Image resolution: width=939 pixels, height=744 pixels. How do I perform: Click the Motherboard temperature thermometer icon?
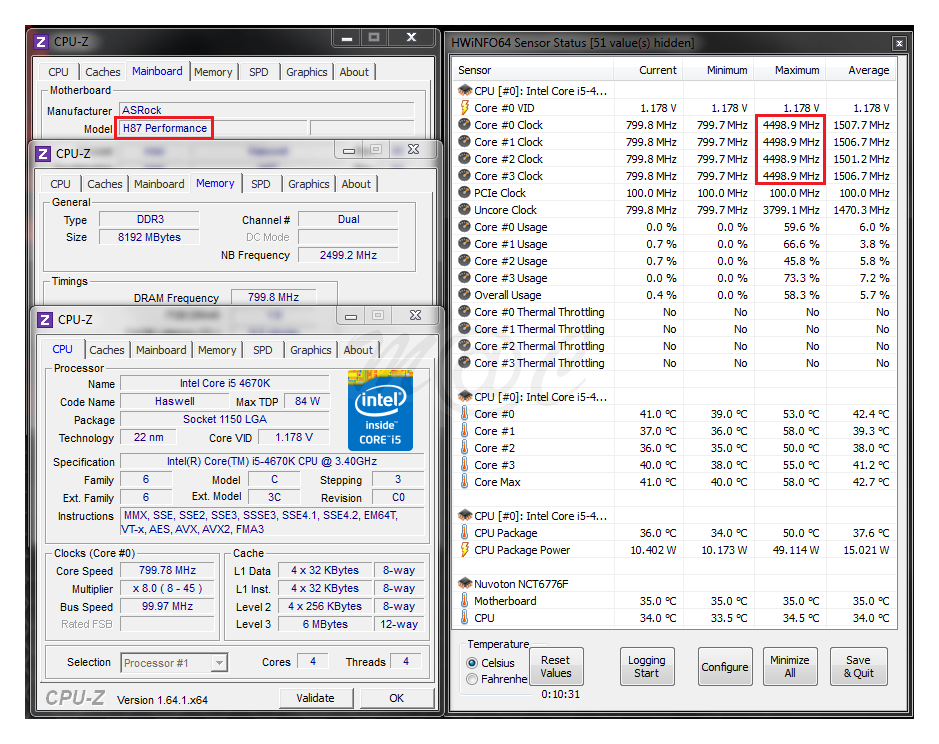tap(464, 601)
